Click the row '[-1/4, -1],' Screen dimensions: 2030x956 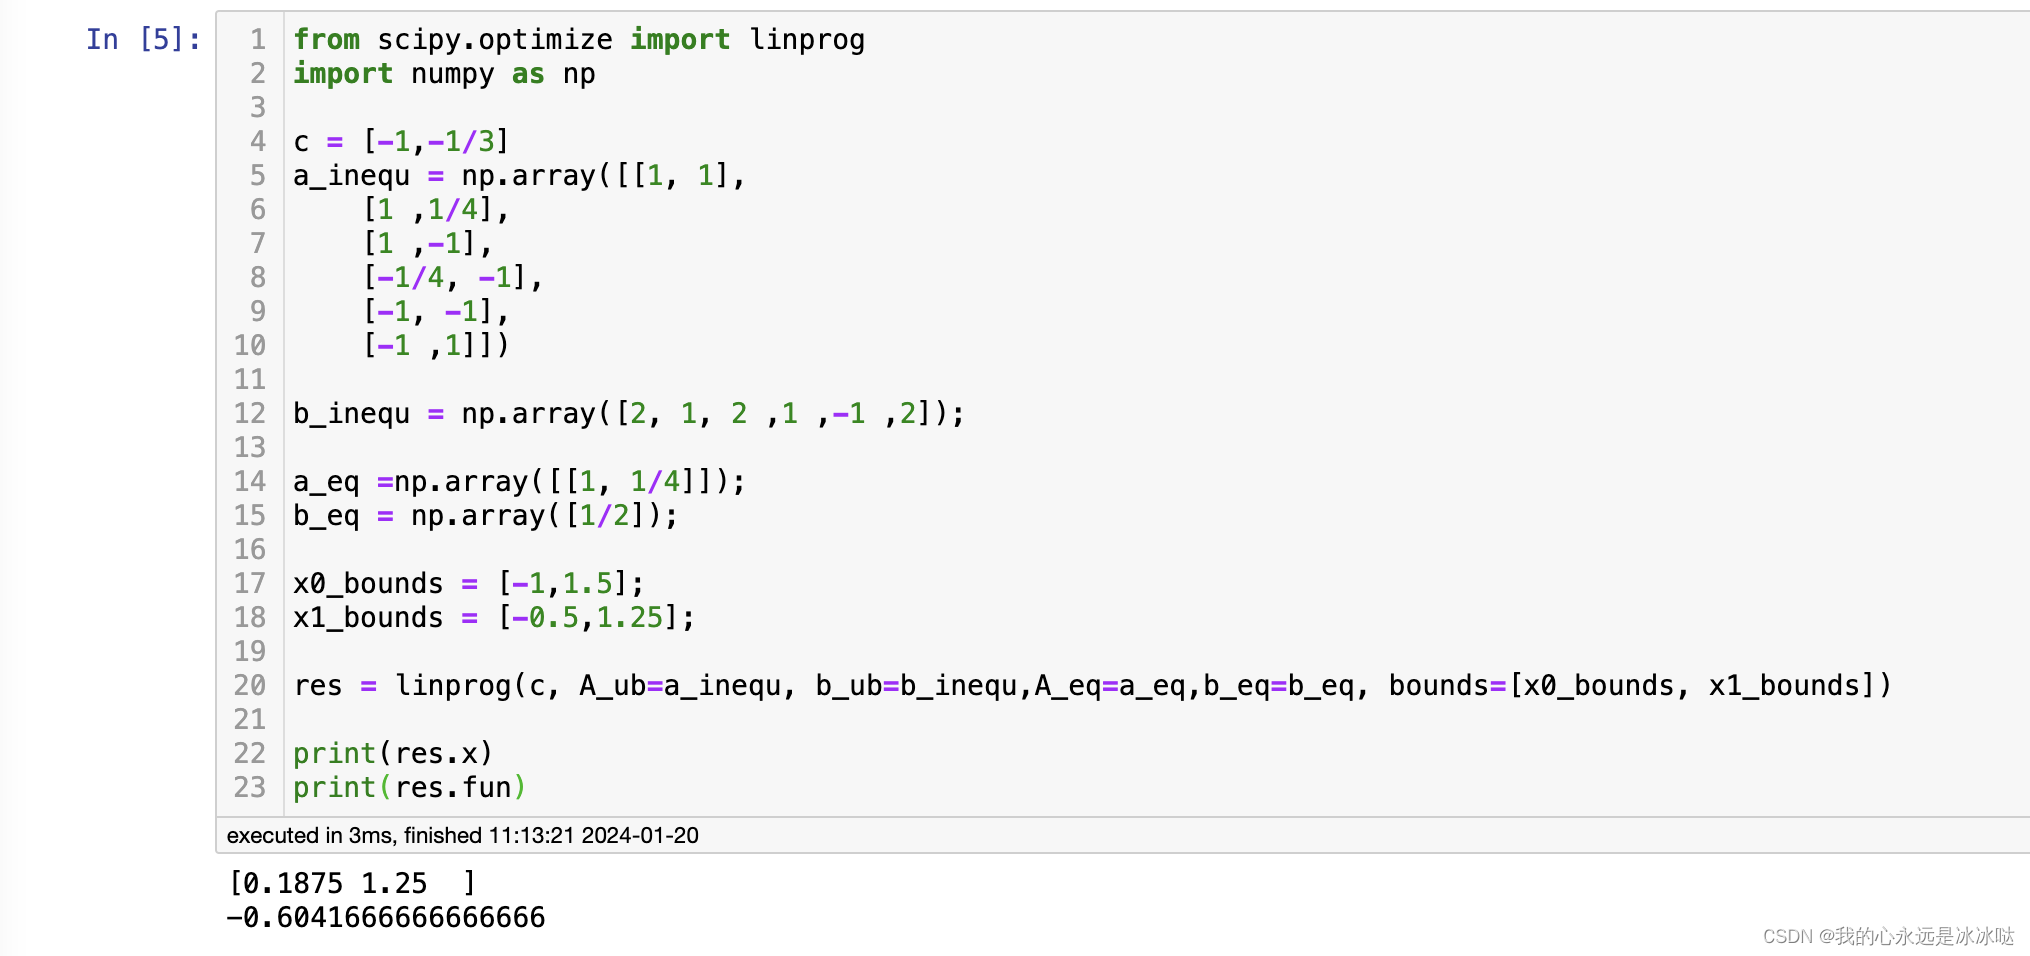(453, 278)
